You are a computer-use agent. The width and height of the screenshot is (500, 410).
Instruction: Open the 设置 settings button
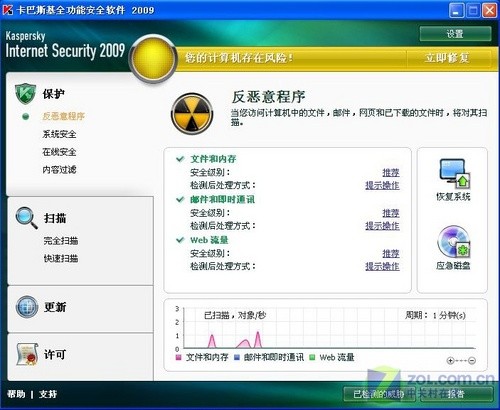(x=455, y=34)
